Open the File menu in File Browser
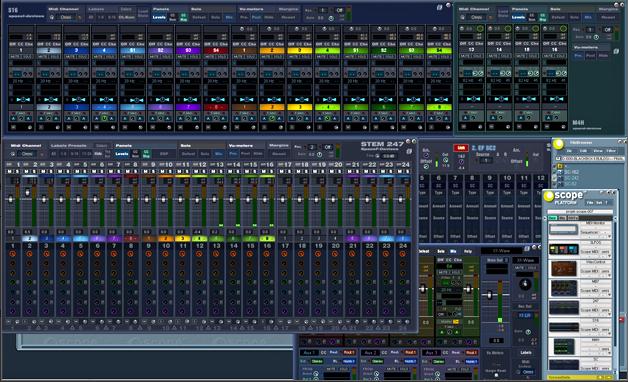Screen dimensions: 628x382 569,151
